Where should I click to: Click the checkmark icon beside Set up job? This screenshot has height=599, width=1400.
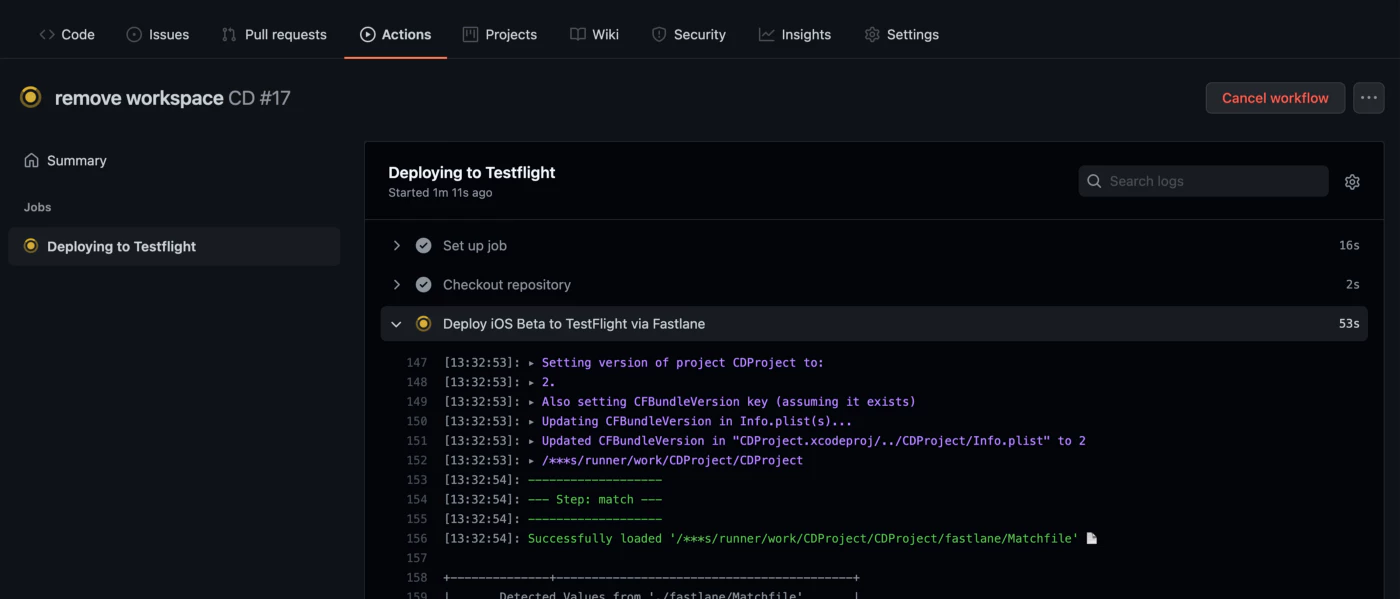point(423,245)
